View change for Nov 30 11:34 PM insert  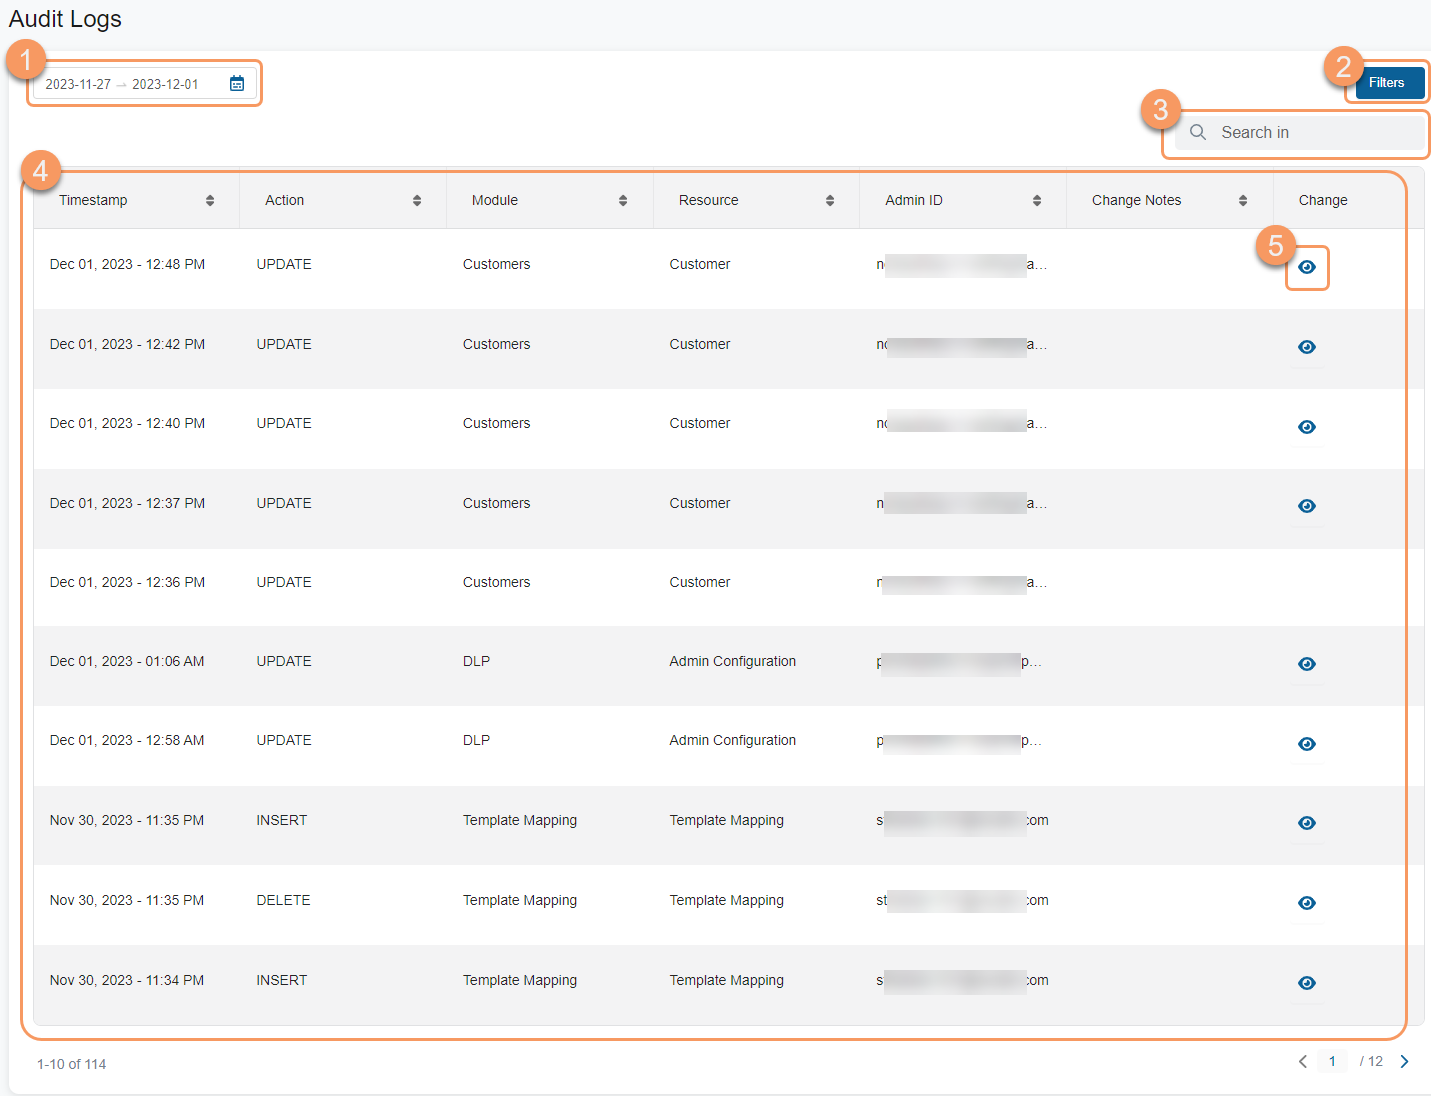click(1306, 983)
